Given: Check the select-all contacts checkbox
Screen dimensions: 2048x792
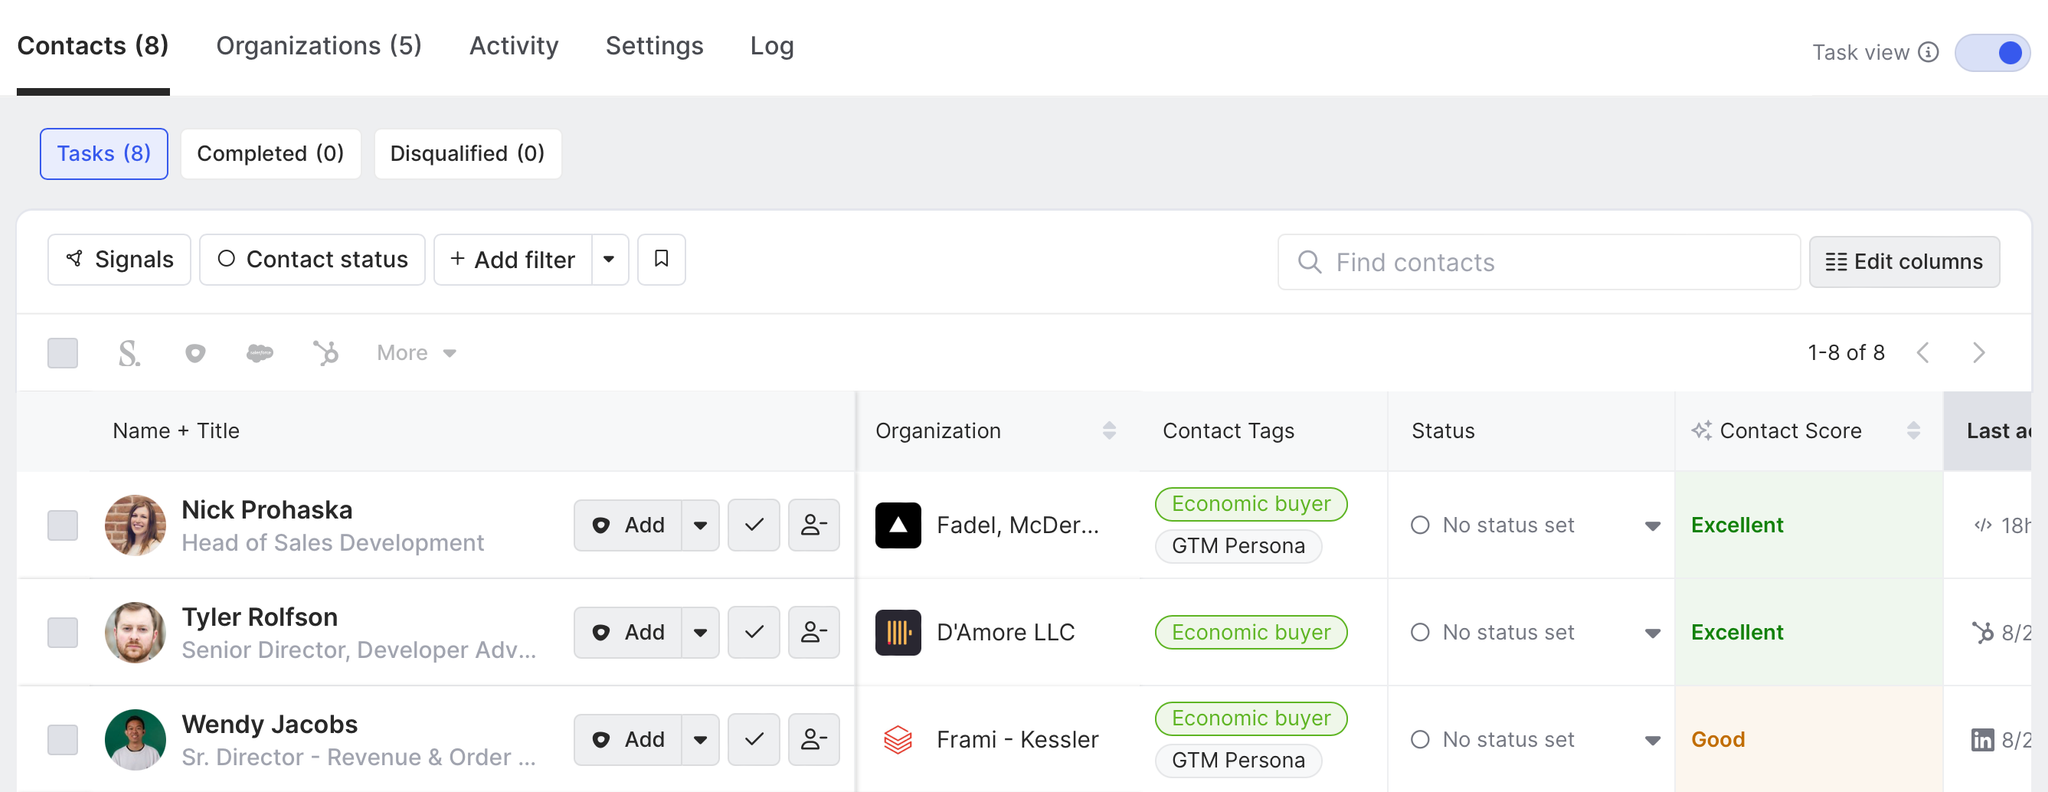Looking at the screenshot, I should tap(63, 353).
